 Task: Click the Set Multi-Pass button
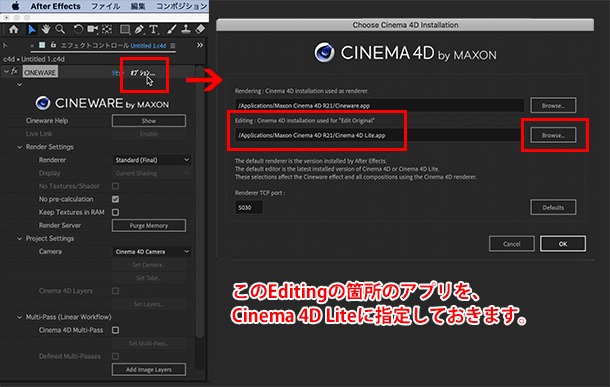(x=149, y=343)
